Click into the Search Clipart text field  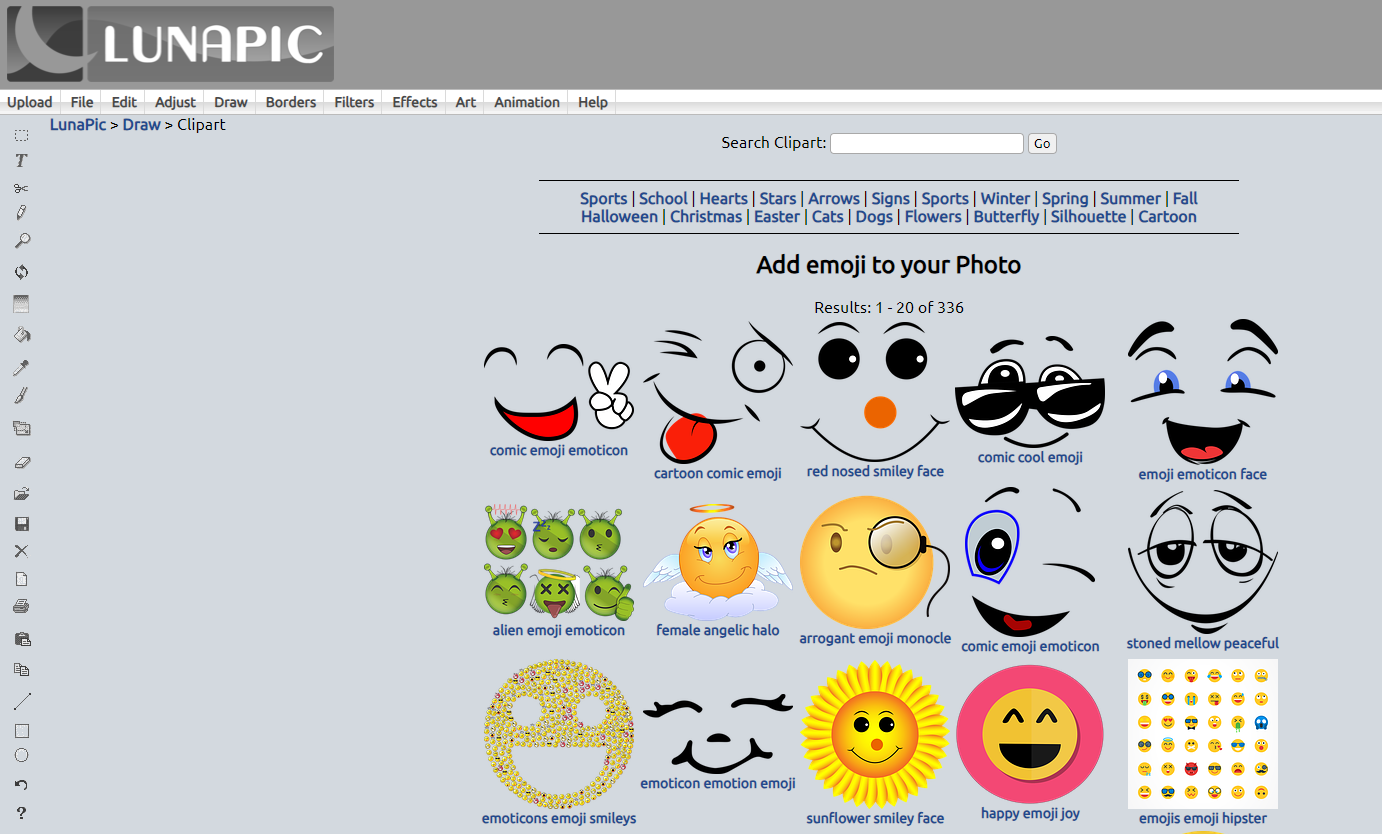[926, 144]
